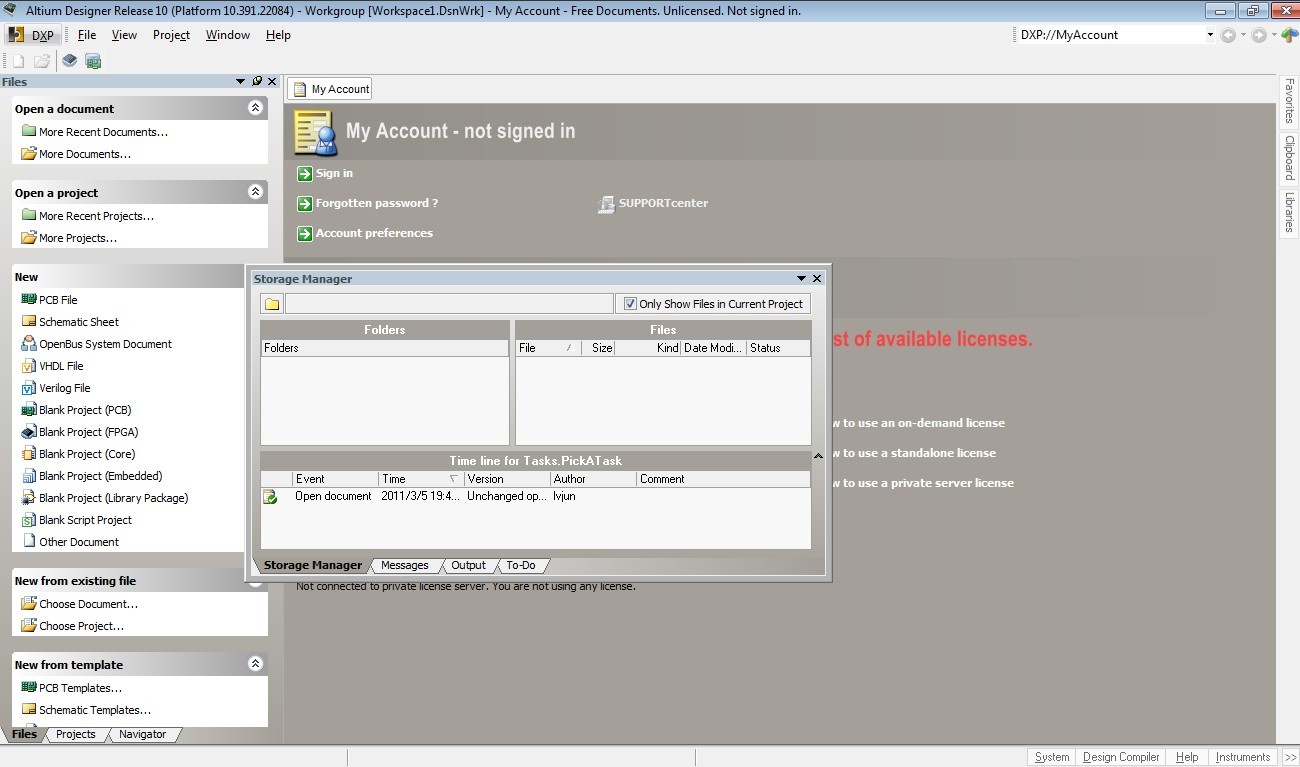Click Blank Project (FPGA) icon
The image size is (1300, 767).
coord(29,431)
